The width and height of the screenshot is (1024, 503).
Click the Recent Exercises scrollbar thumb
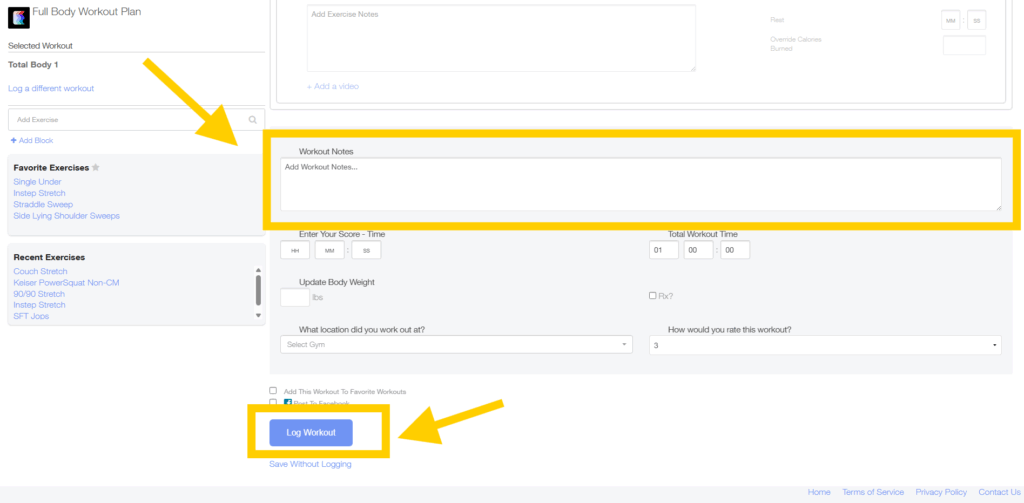[258, 290]
